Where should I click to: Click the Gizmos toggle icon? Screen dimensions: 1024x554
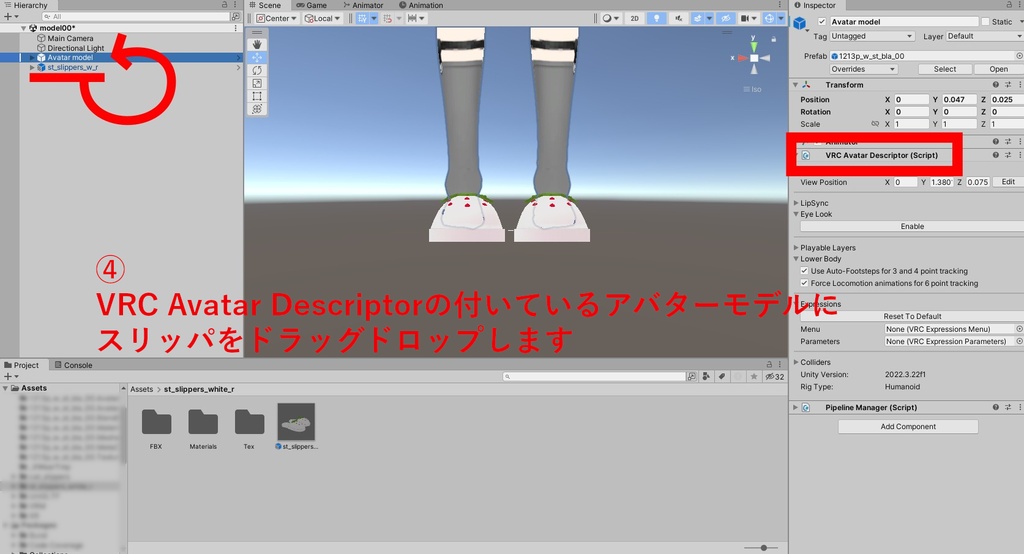coord(769,18)
